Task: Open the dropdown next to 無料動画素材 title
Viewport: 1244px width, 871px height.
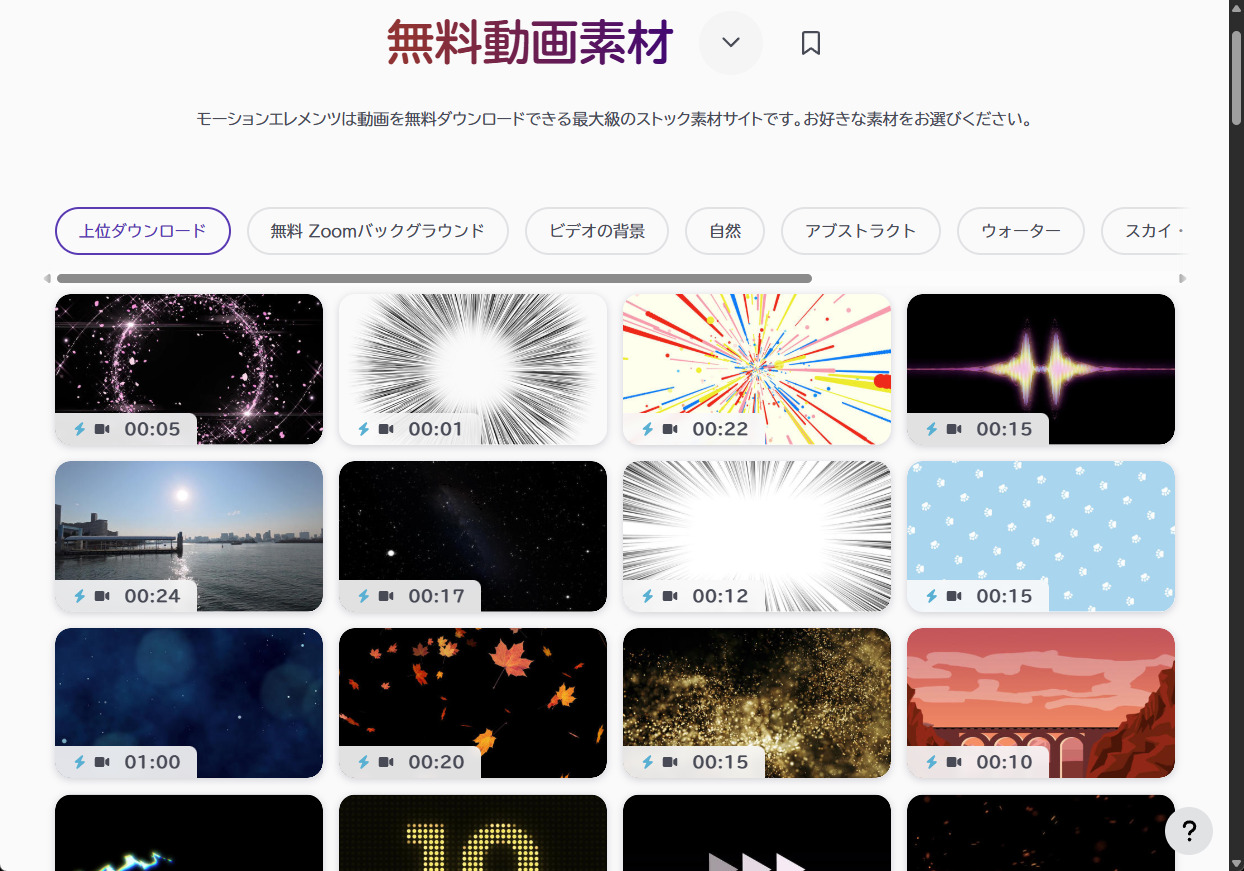Action: pos(730,43)
